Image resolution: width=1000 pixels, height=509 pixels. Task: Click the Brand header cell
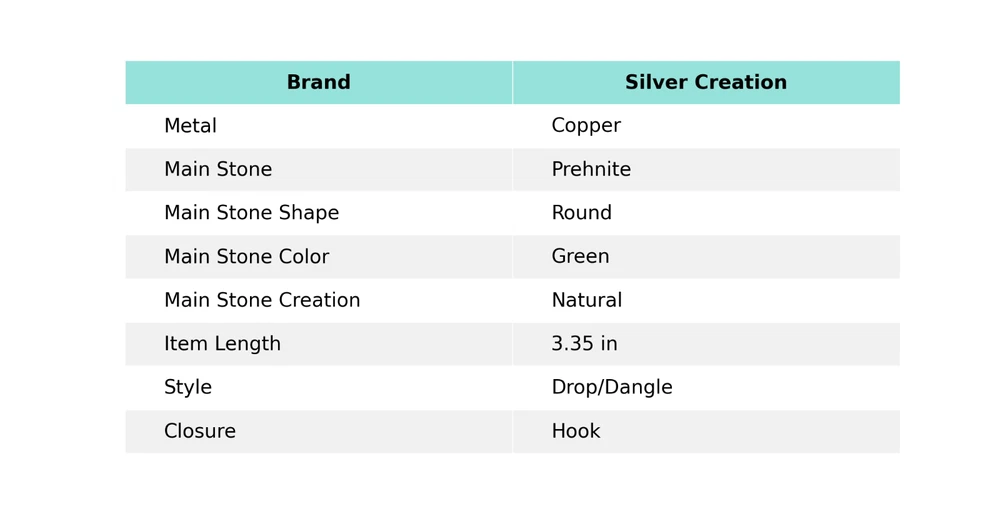point(318,83)
